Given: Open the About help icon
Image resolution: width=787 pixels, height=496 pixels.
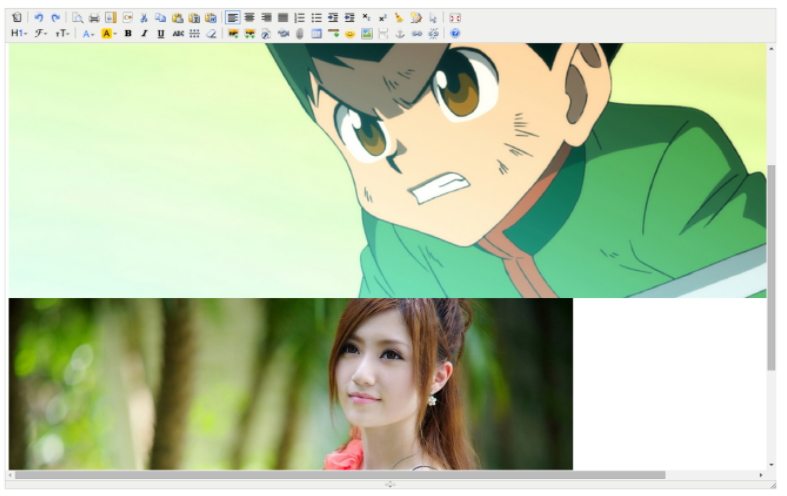Looking at the screenshot, I should point(455,34).
